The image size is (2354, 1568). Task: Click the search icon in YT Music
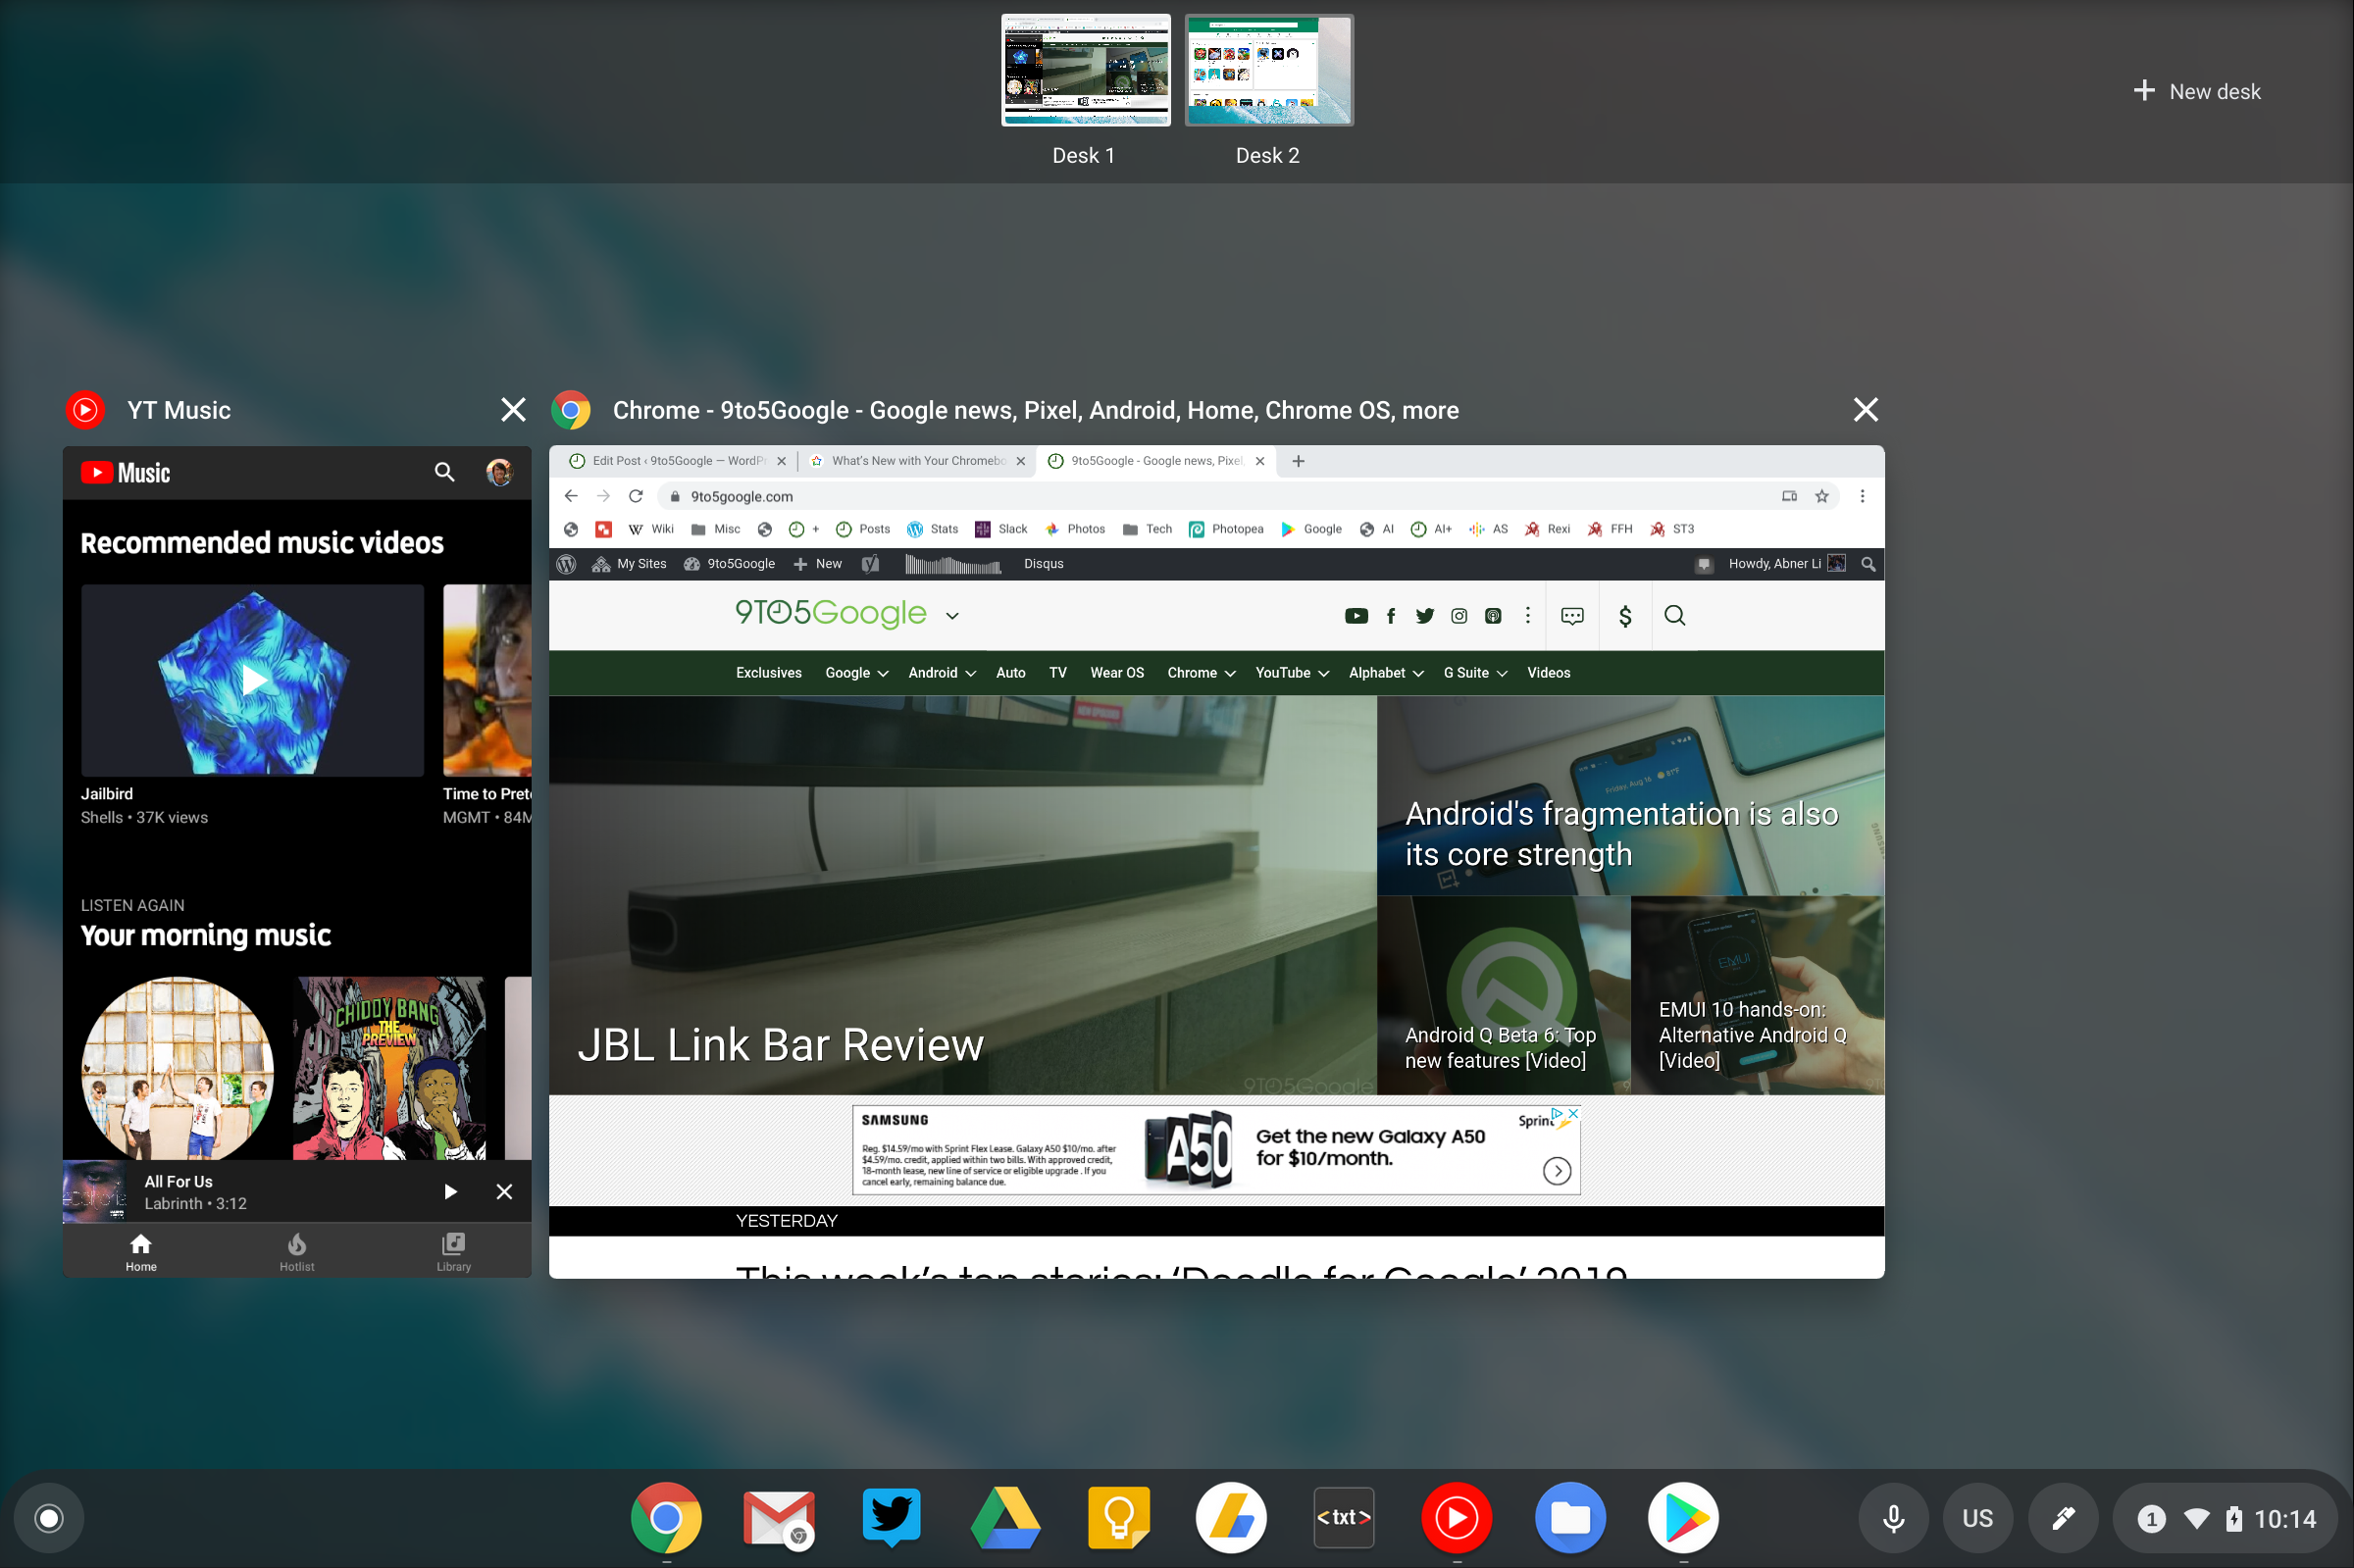pyautogui.click(x=444, y=472)
